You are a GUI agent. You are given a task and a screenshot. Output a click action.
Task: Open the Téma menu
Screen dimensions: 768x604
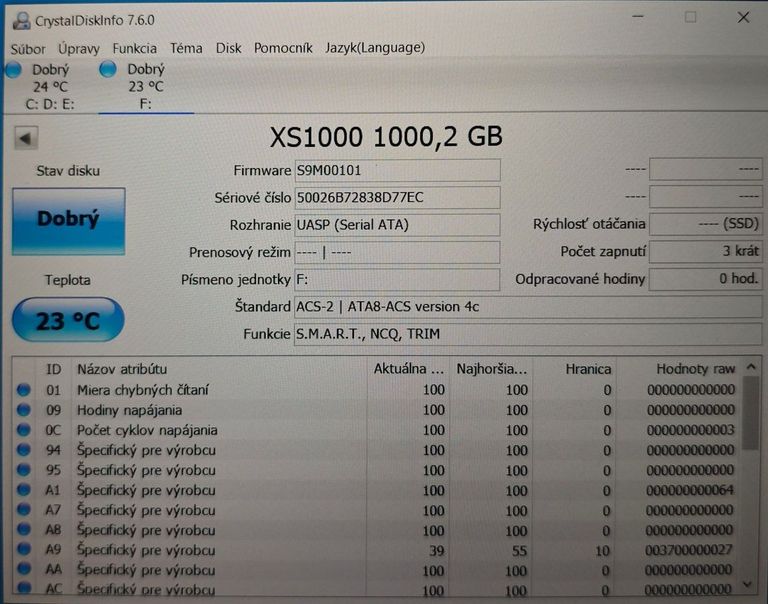pos(186,48)
